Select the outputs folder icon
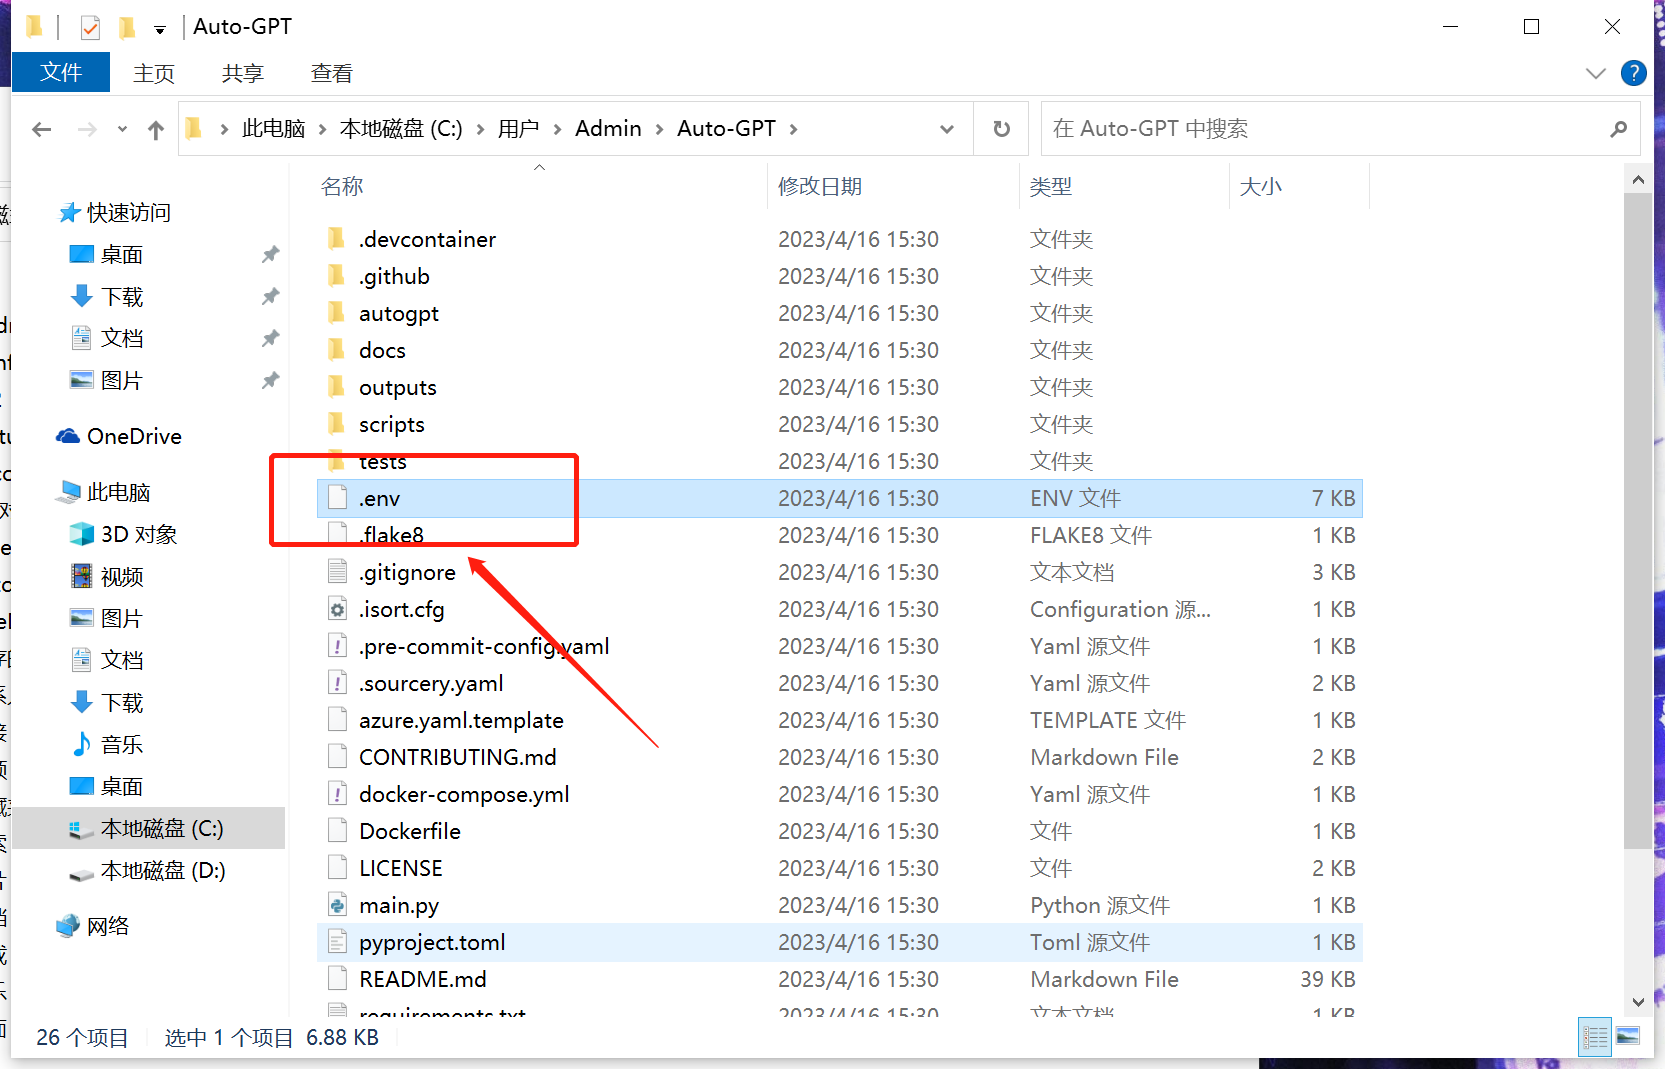Image resolution: width=1665 pixels, height=1069 pixels. click(337, 387)
